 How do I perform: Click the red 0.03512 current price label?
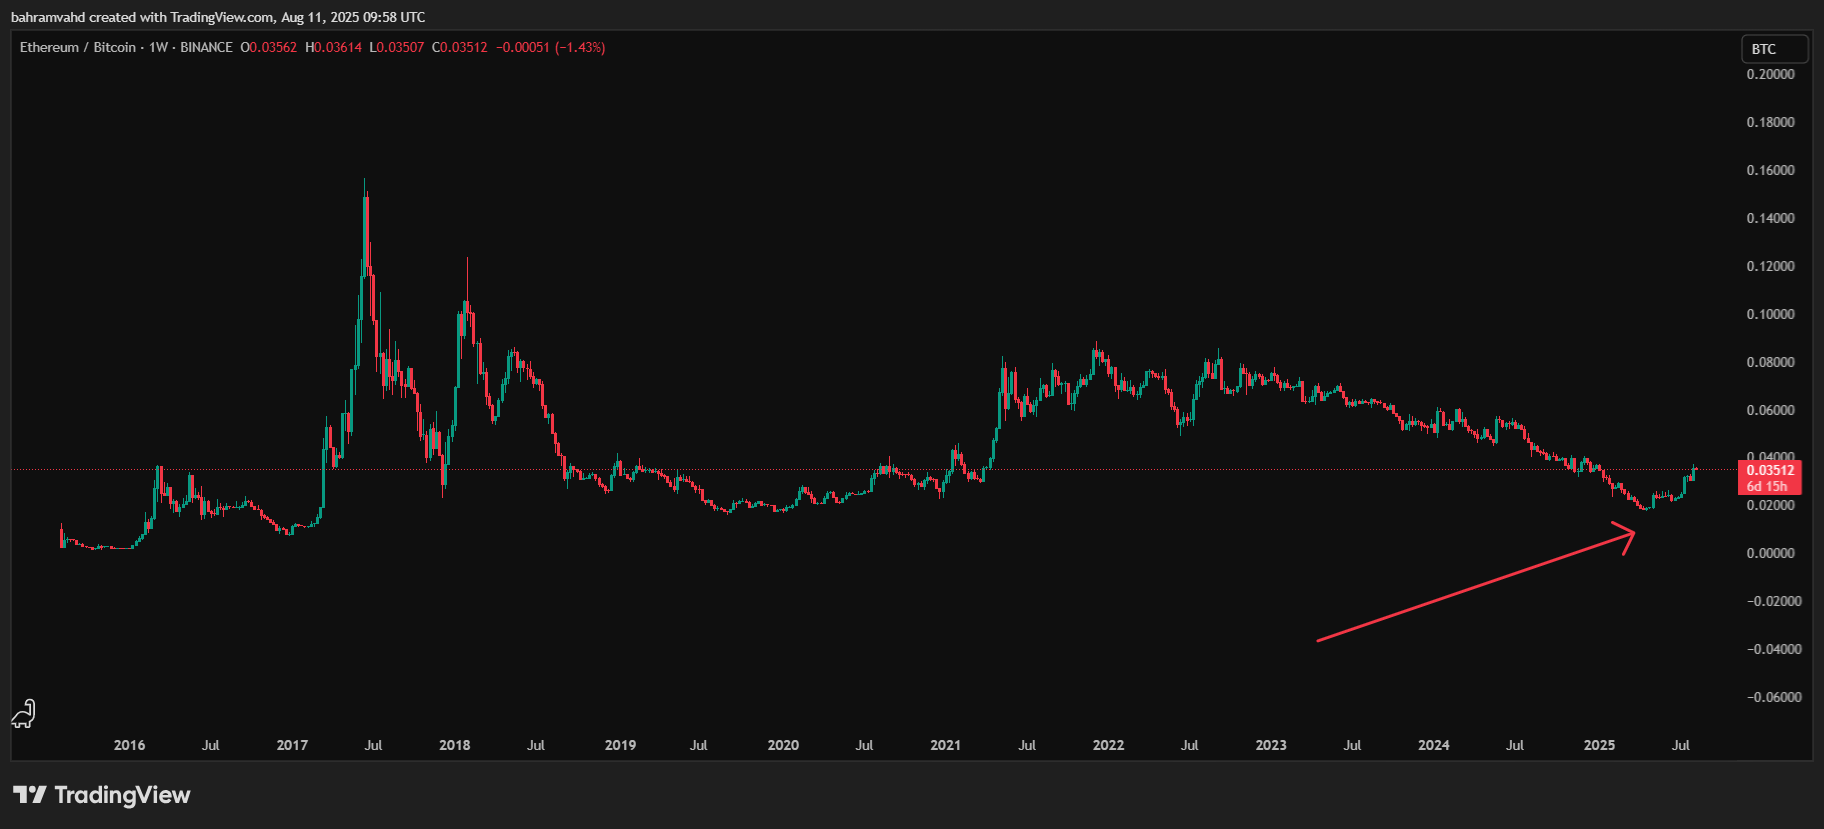[x=1770, y=470]
